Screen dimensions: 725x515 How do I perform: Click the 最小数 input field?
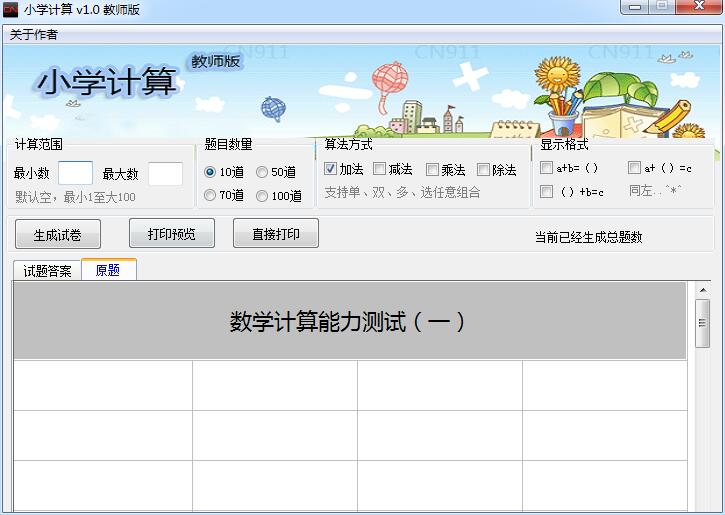(x=75, y=173)
